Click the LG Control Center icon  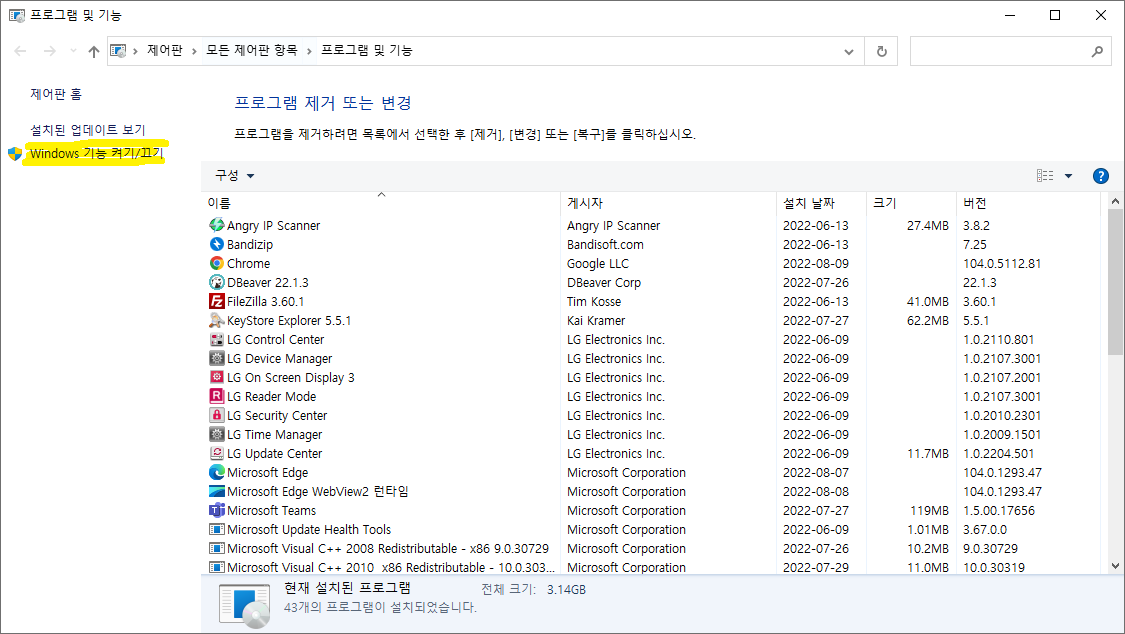click(x=217, y=339)
